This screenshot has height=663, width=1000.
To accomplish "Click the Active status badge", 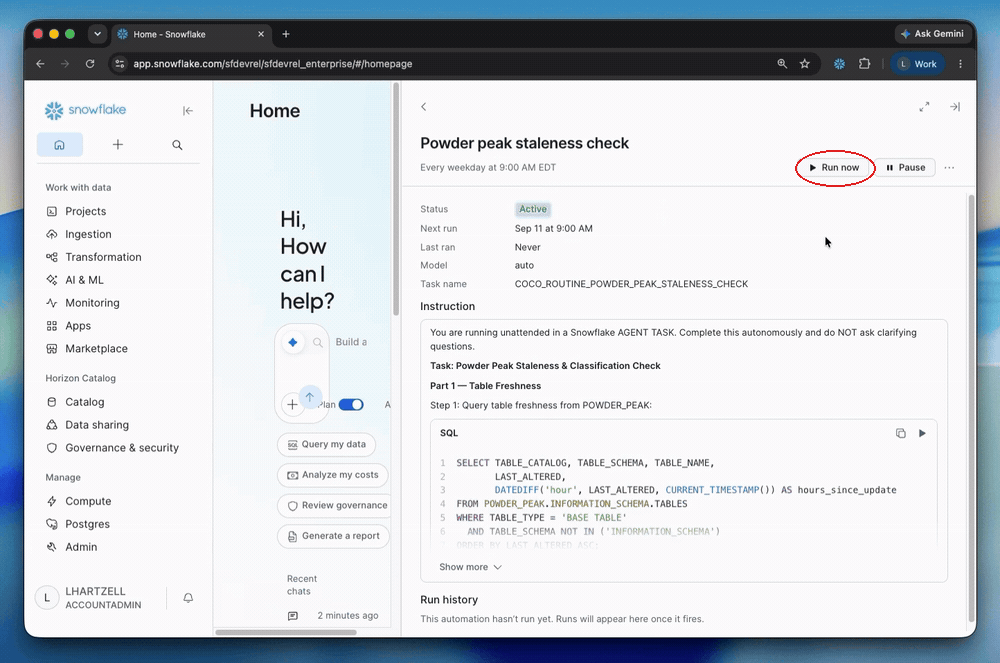I will pos(533,209).
